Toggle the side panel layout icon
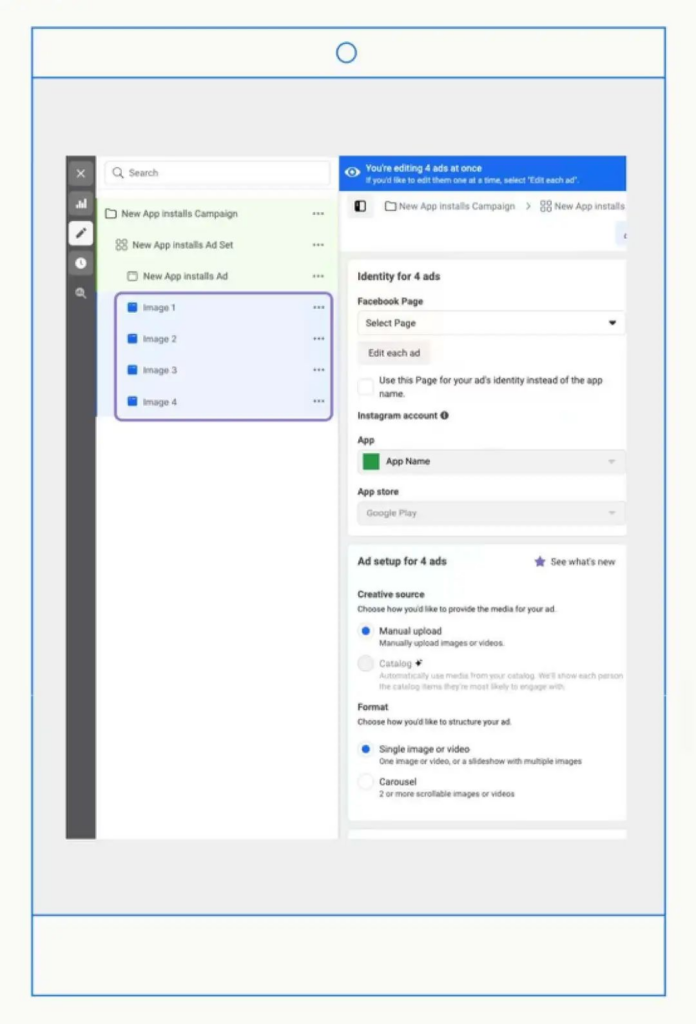The width and height of the screenshot is (696, 1024). [360, 206]
